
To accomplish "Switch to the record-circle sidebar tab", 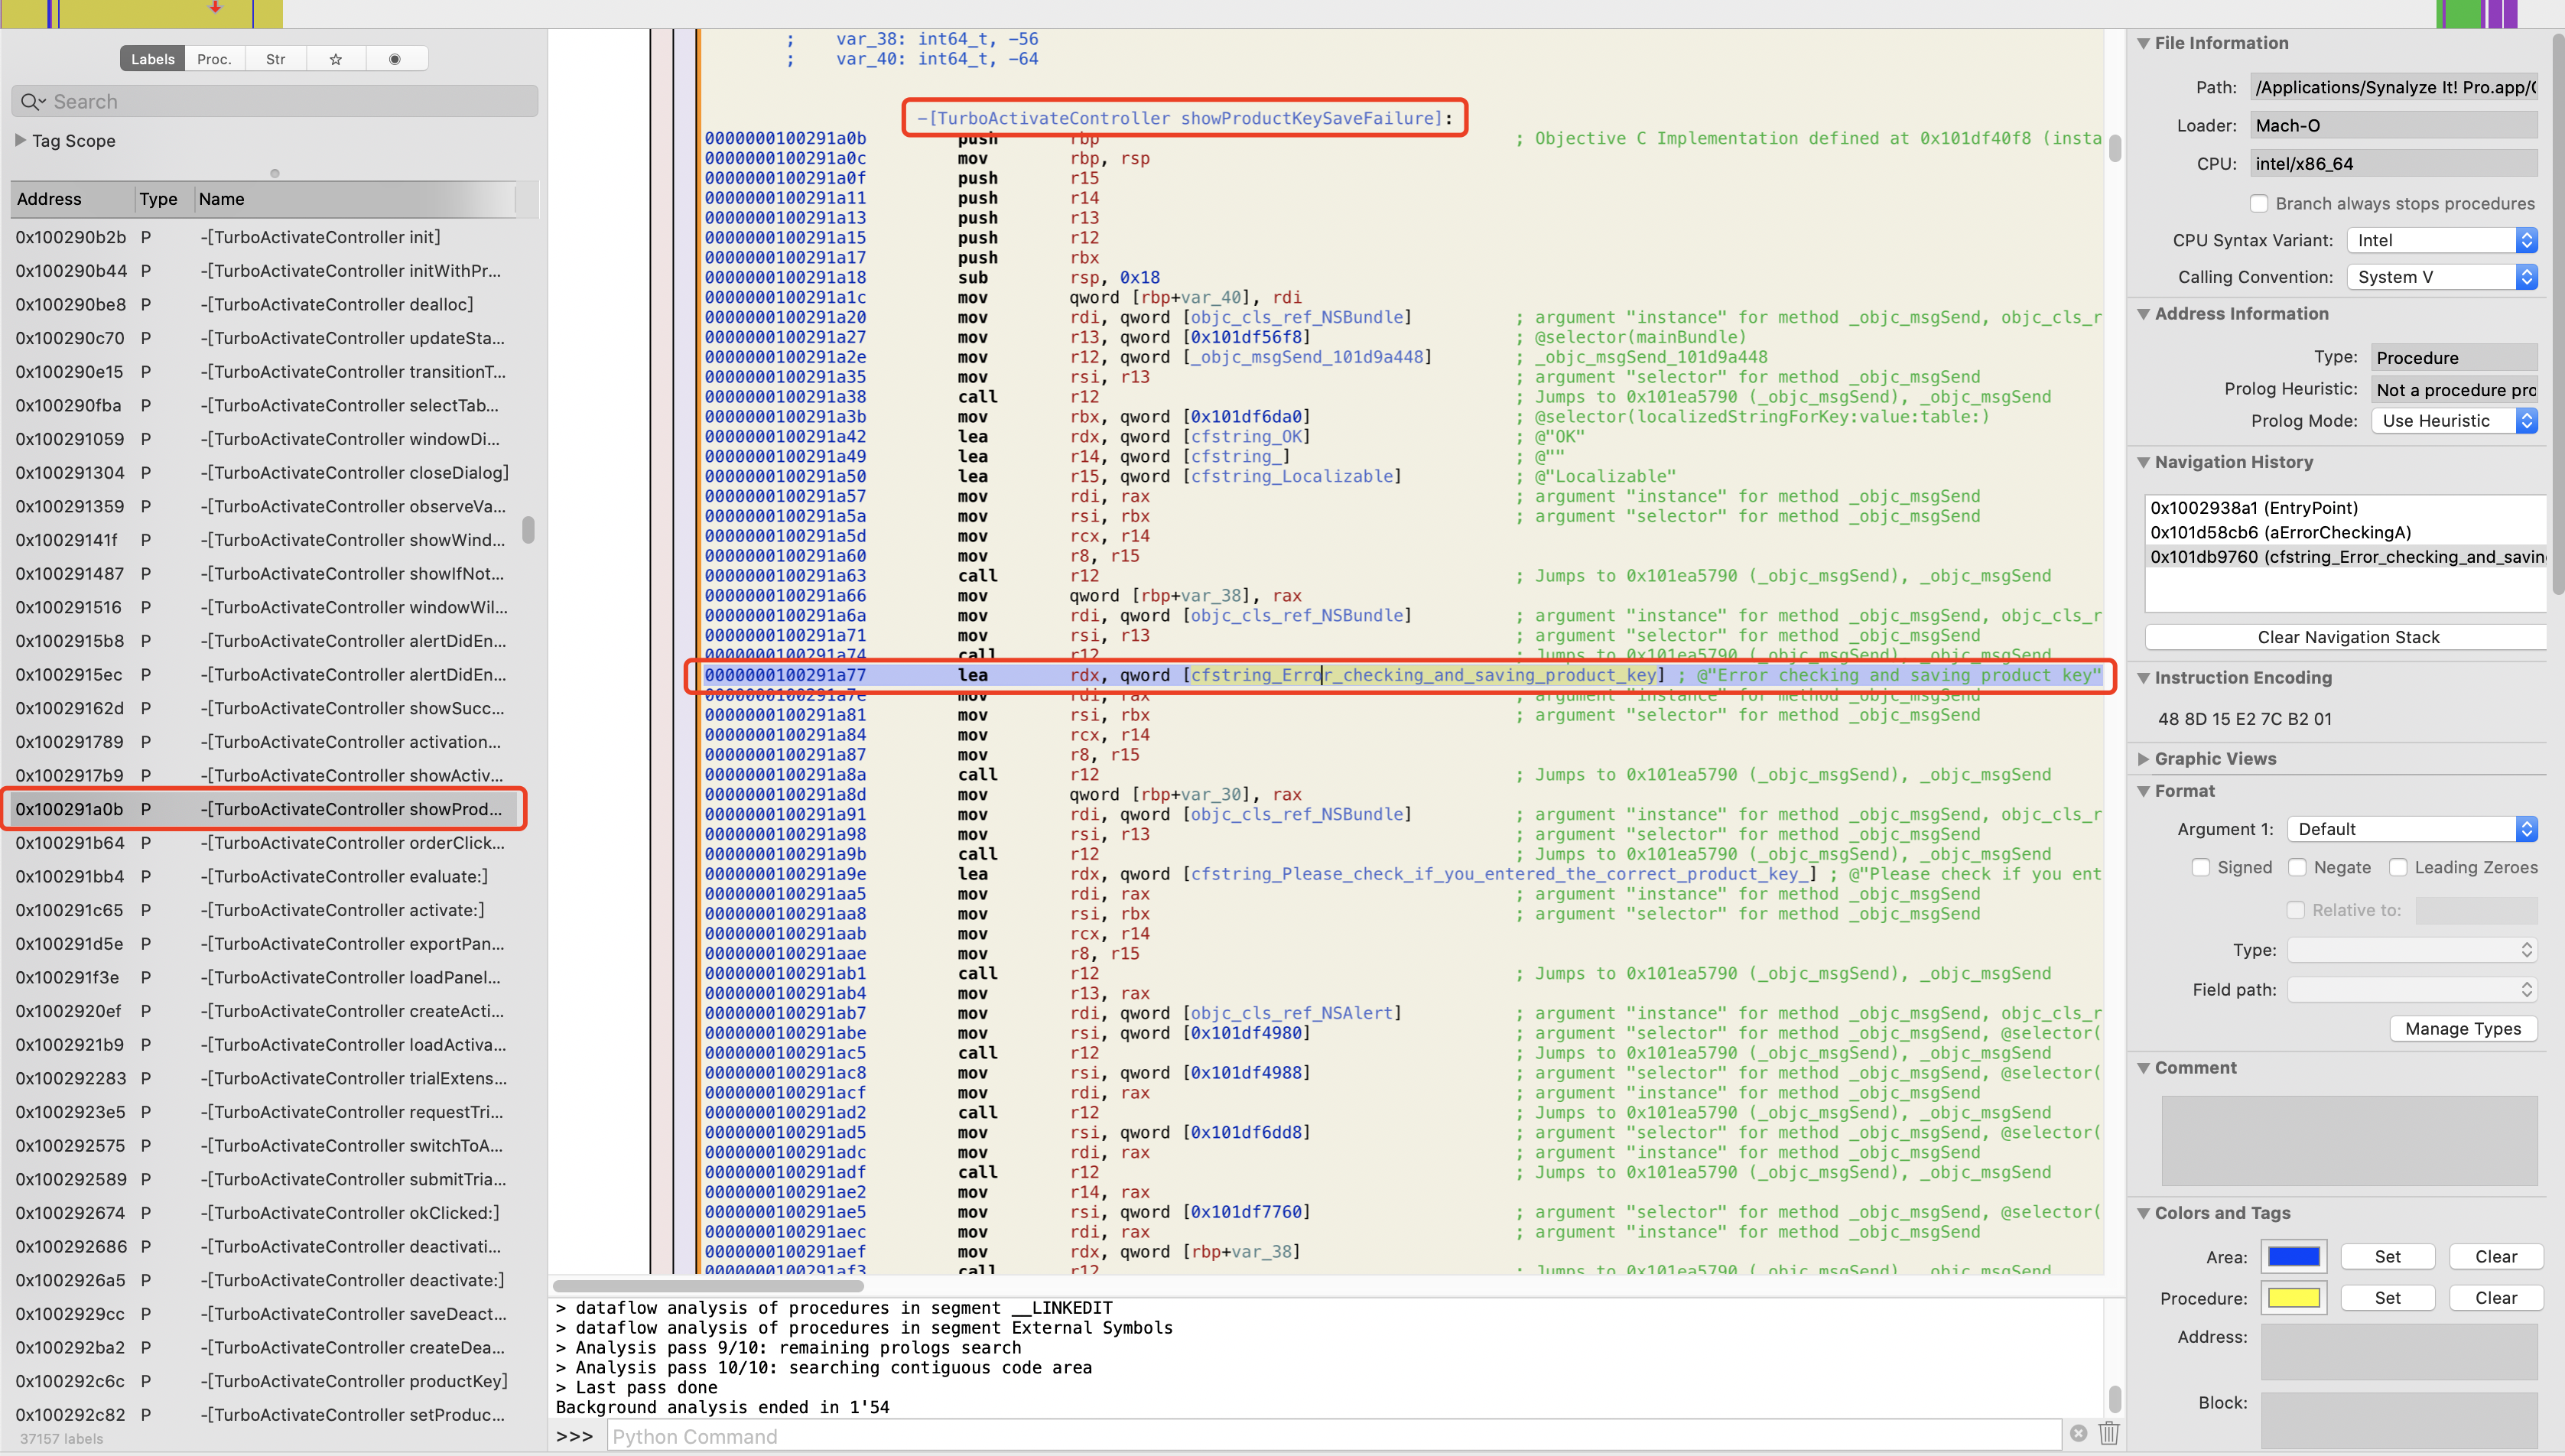I will coord(395,59).
